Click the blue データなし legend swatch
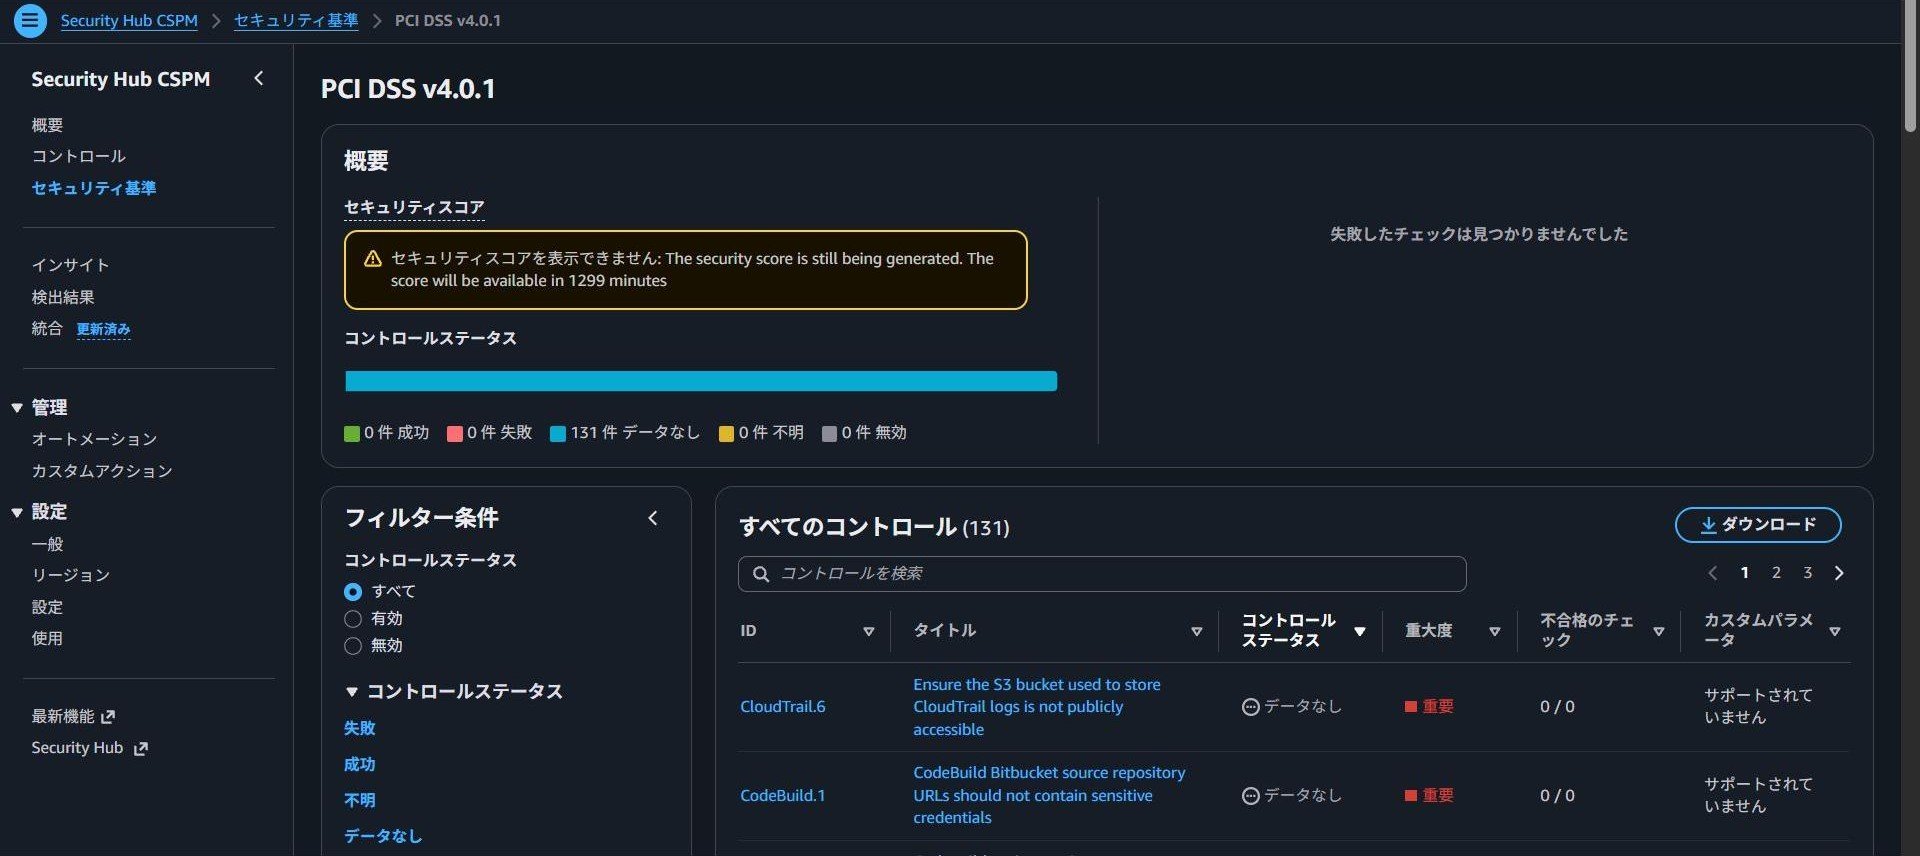The image size is (1920, 856). [x=558, y=434]
